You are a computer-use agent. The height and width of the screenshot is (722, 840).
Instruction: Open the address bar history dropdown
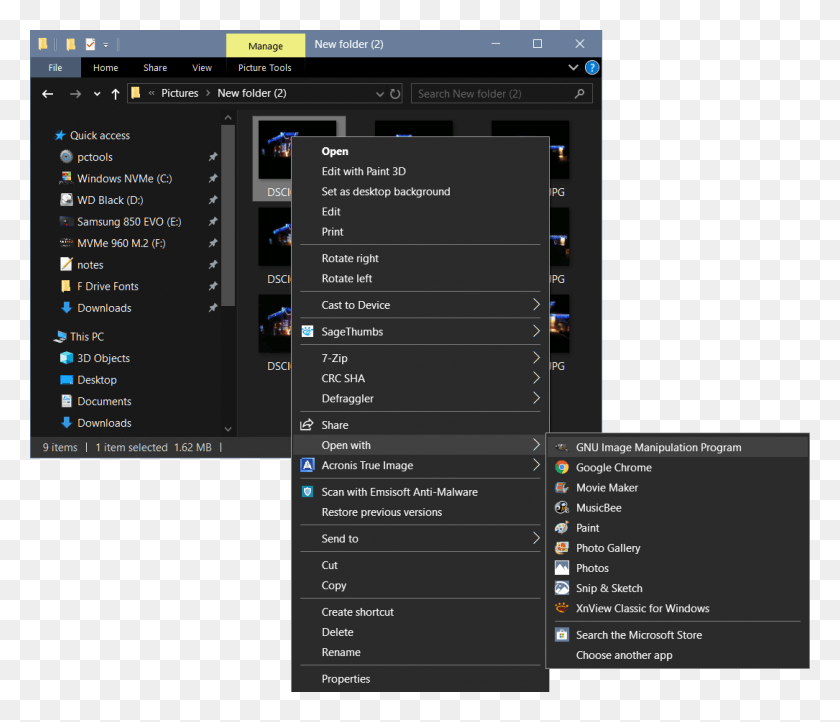(380, 94)
